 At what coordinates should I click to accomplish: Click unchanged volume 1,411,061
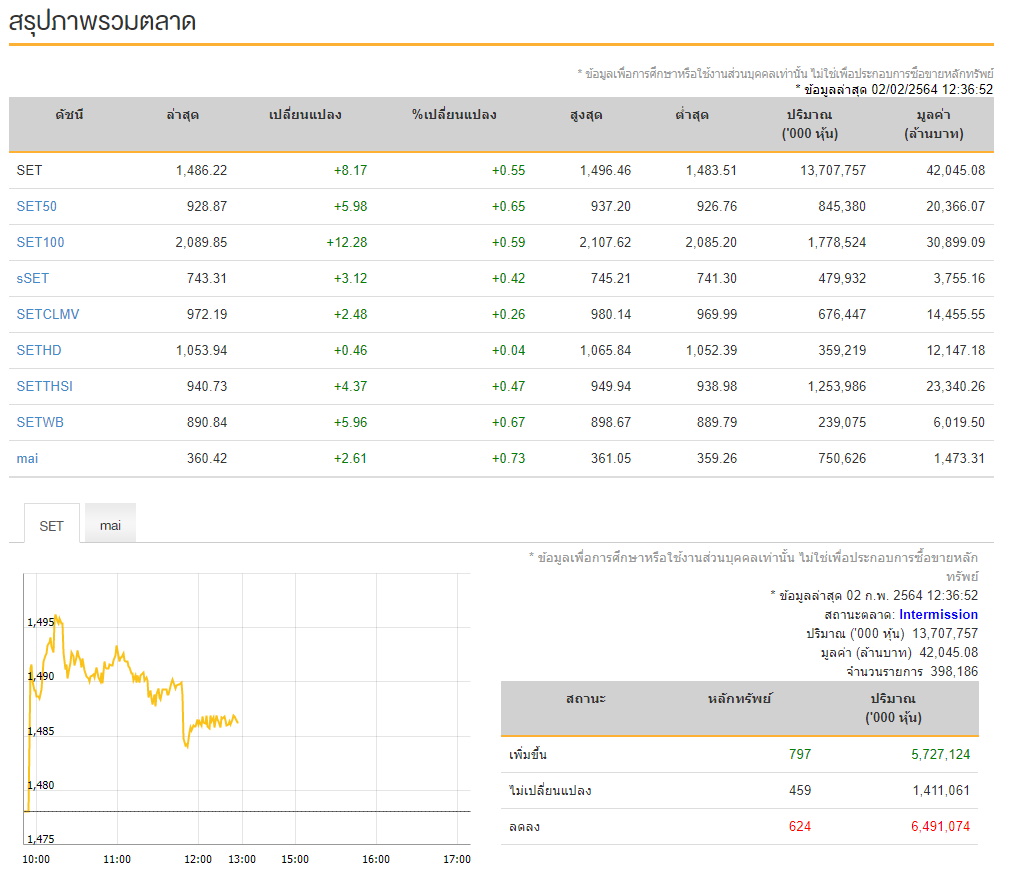click(941, 790)
